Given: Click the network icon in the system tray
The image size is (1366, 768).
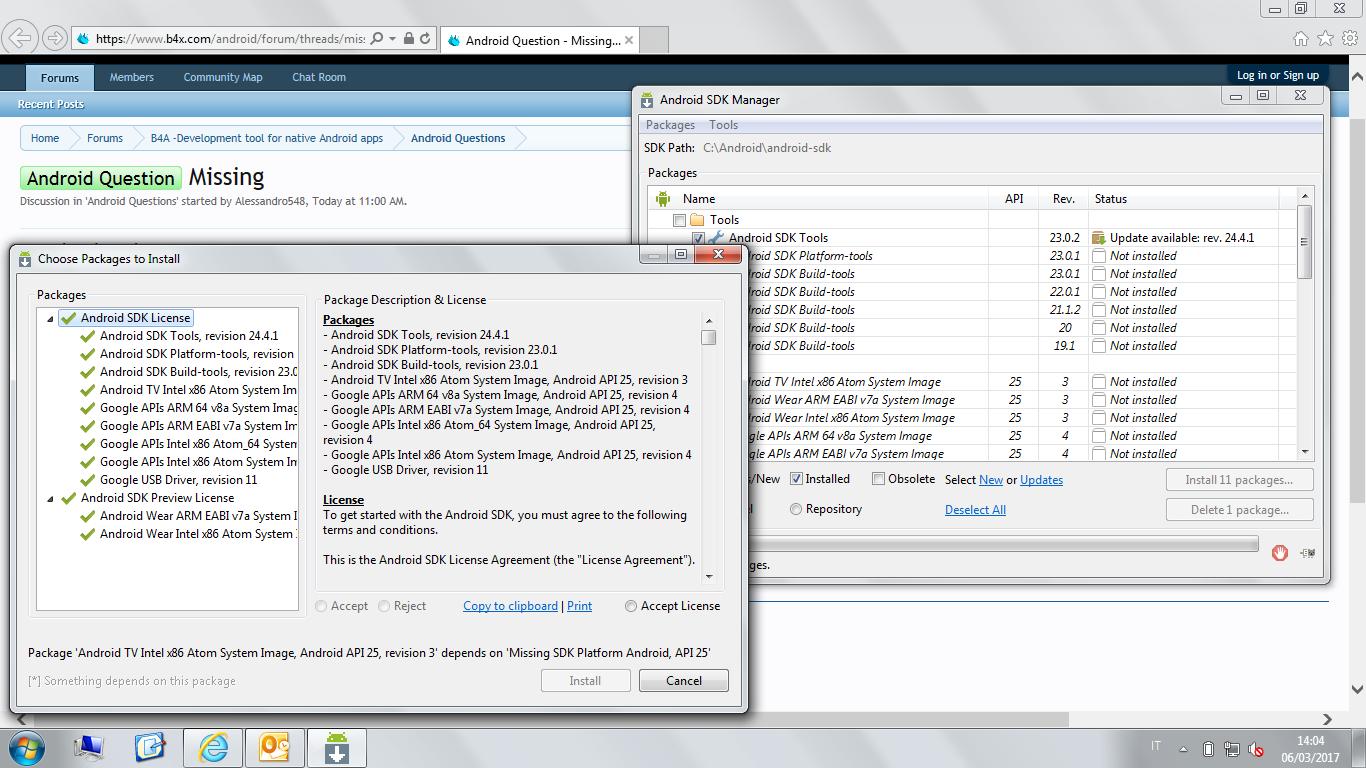Looking at the screenshot, I should point(1232,749).
